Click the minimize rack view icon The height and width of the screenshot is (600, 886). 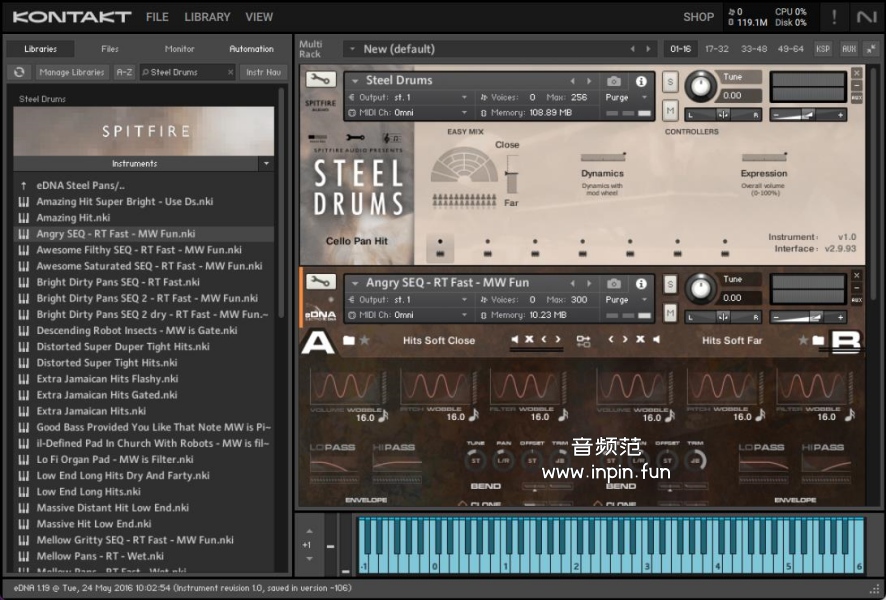pos(871,48)
